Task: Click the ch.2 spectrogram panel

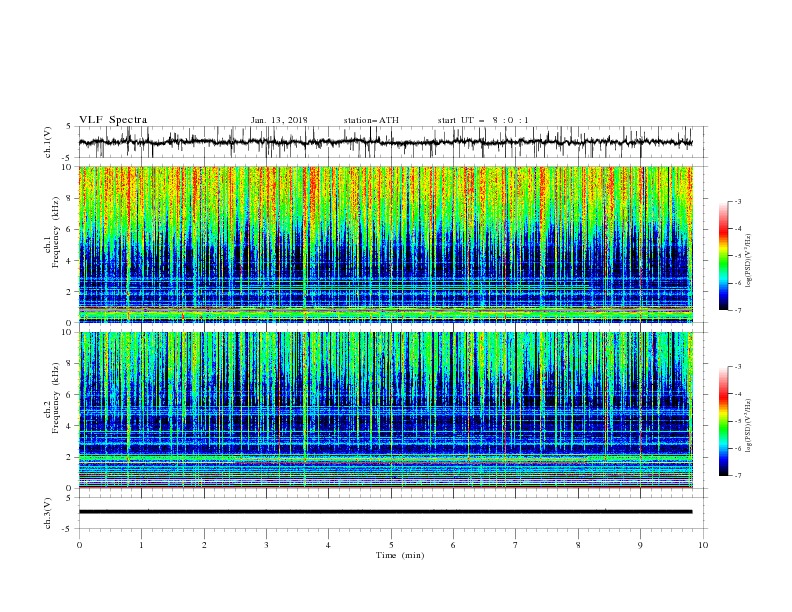Action: pyautogui.click(x=386, y=410)
